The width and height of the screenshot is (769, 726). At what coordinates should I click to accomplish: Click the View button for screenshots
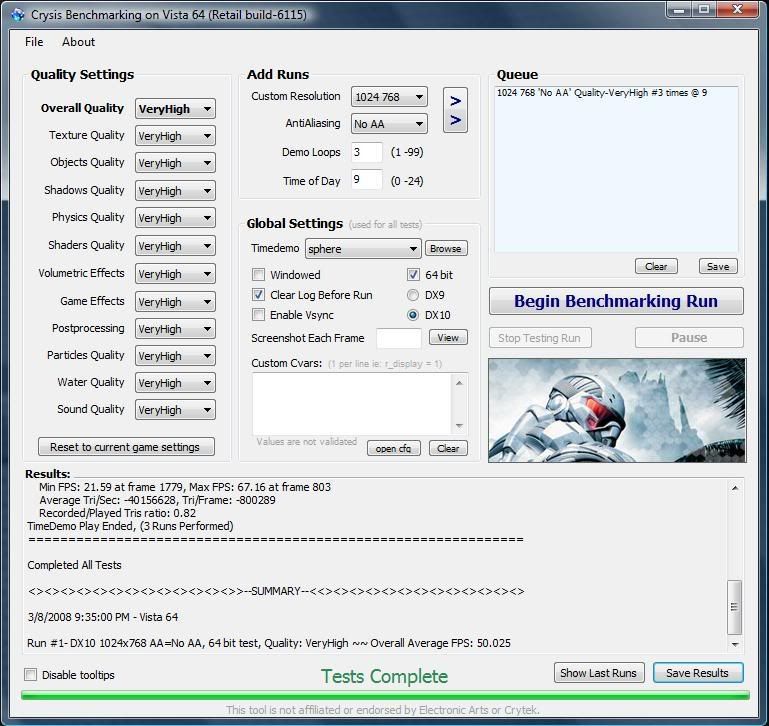448,337
